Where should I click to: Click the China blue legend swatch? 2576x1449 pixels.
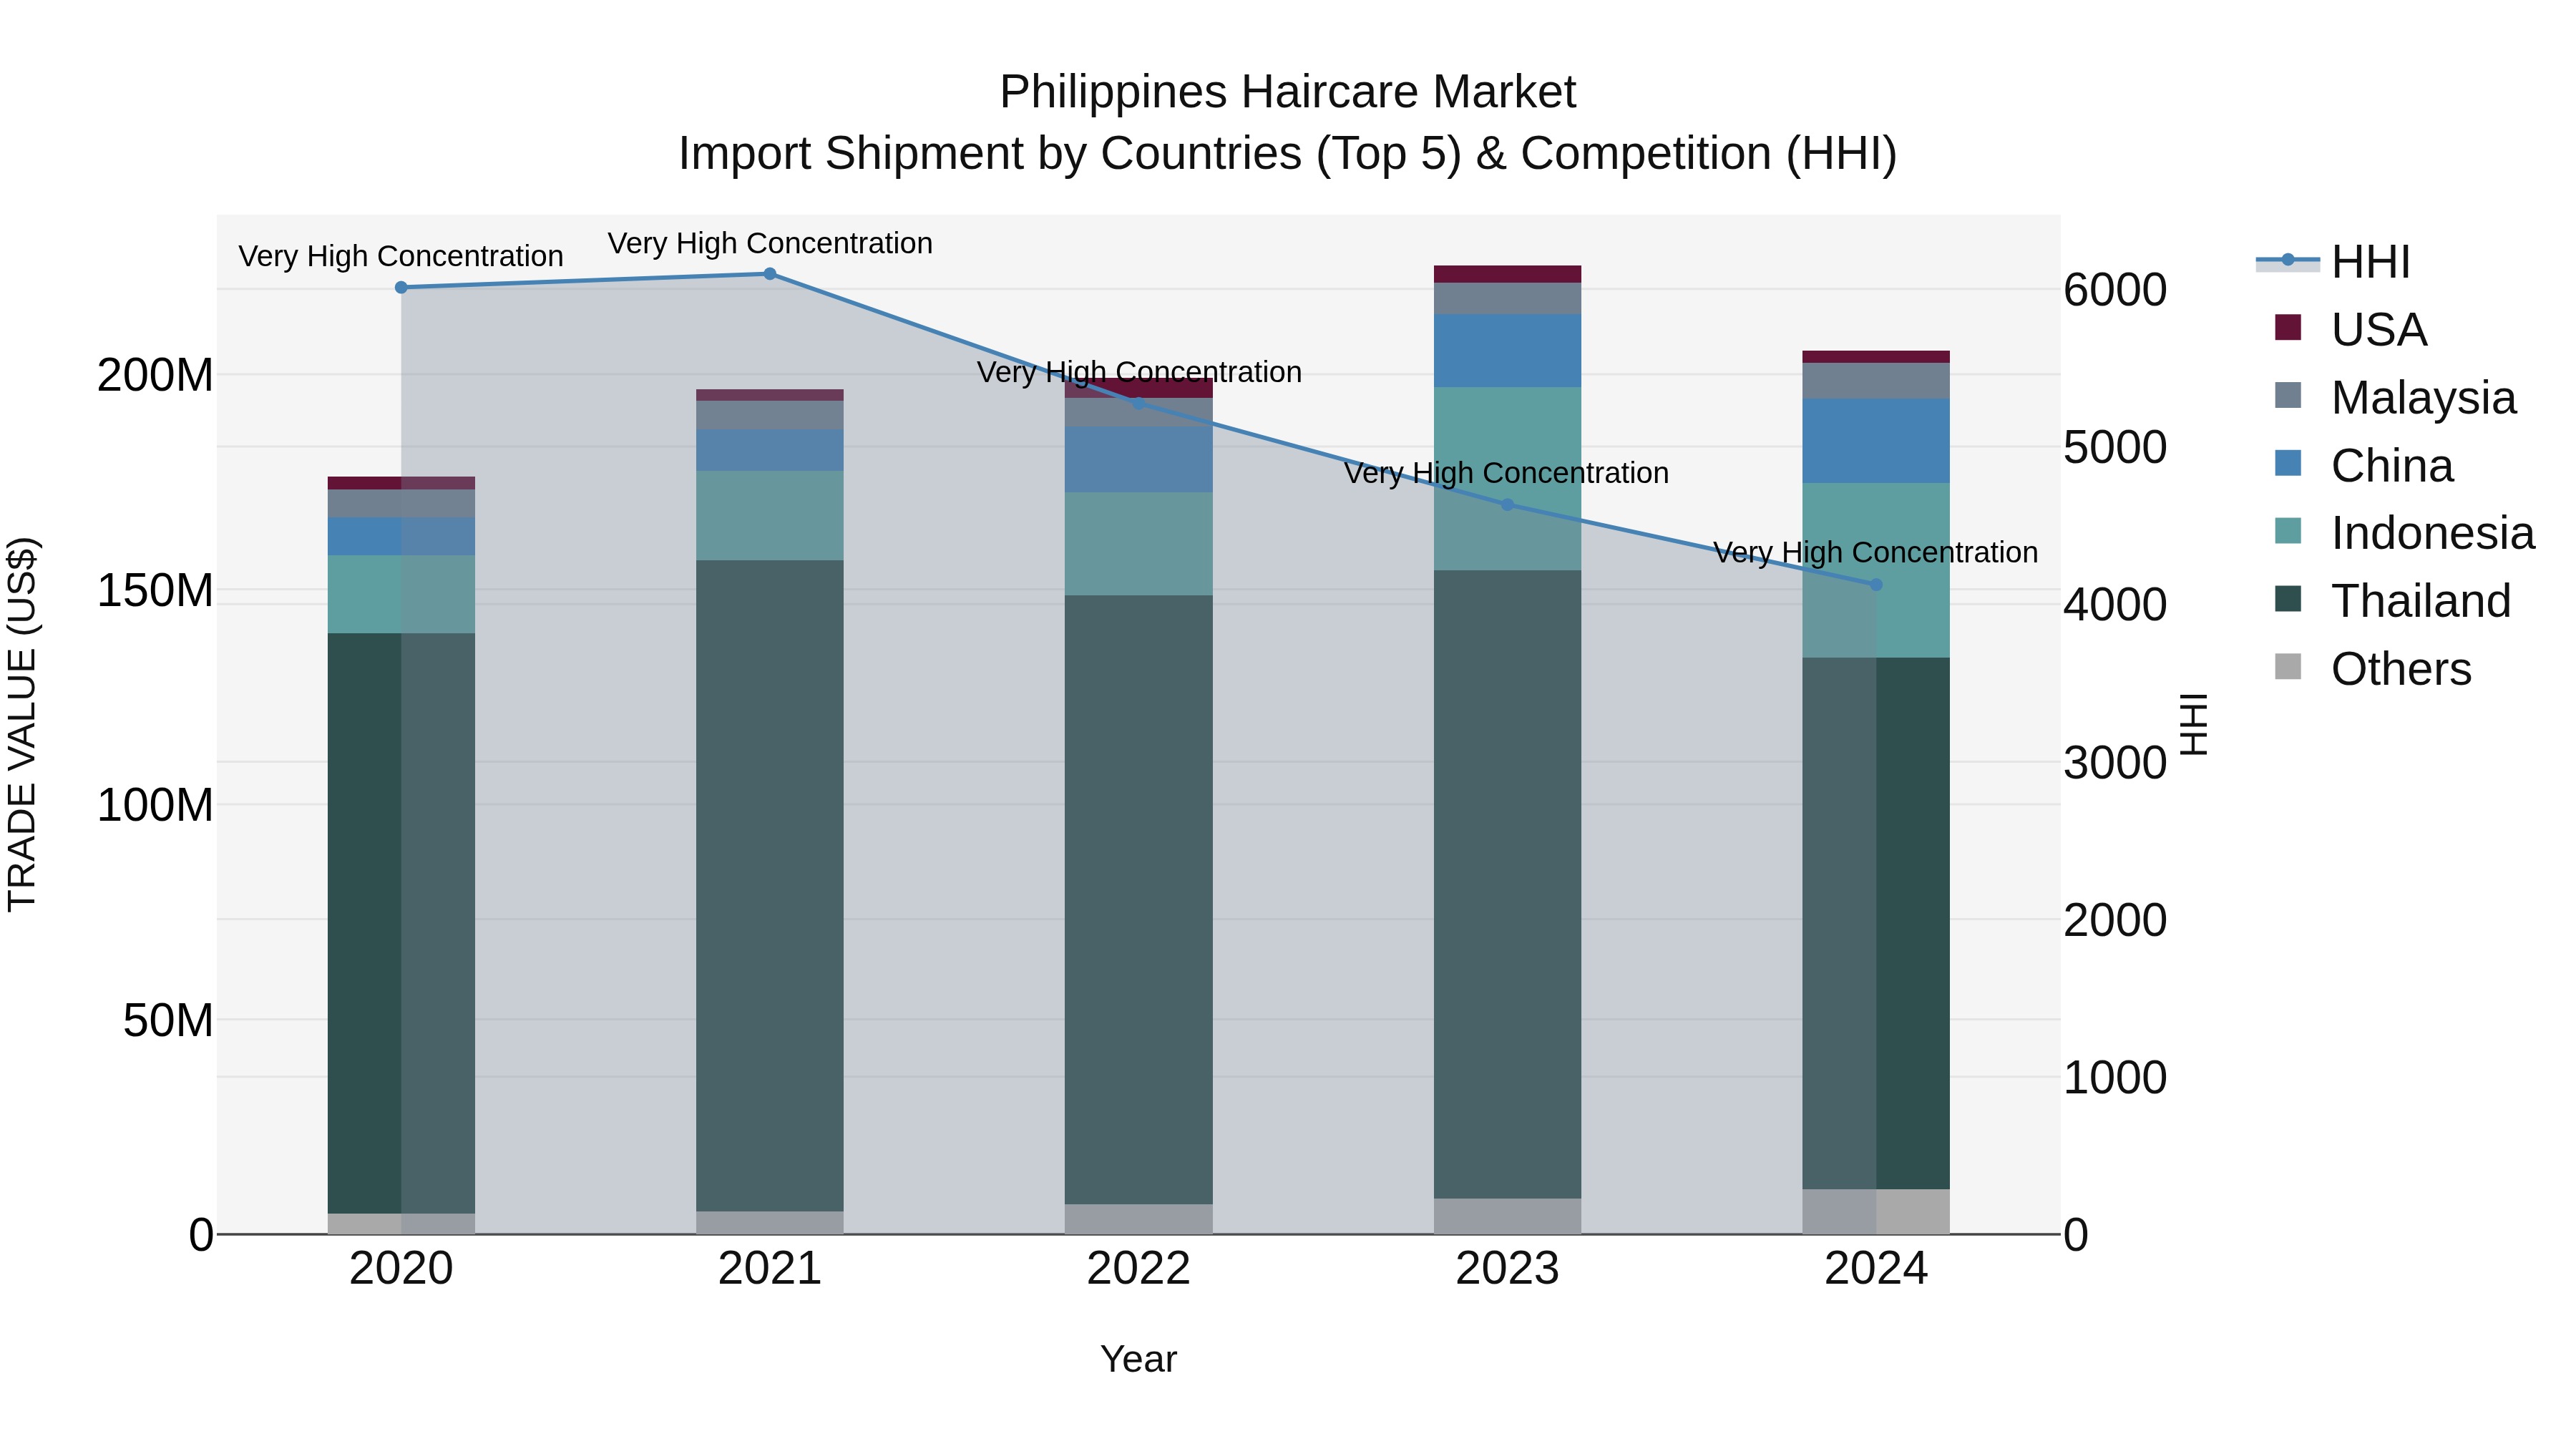[x=2288, y=463]
